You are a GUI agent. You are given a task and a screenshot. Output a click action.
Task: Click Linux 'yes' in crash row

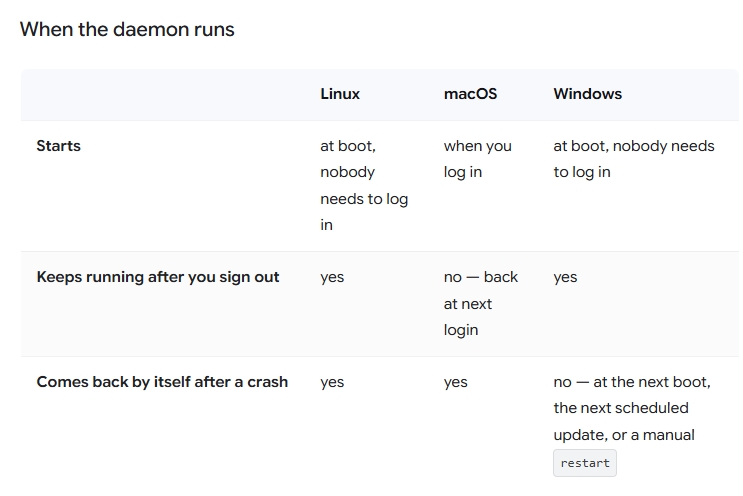332,382
